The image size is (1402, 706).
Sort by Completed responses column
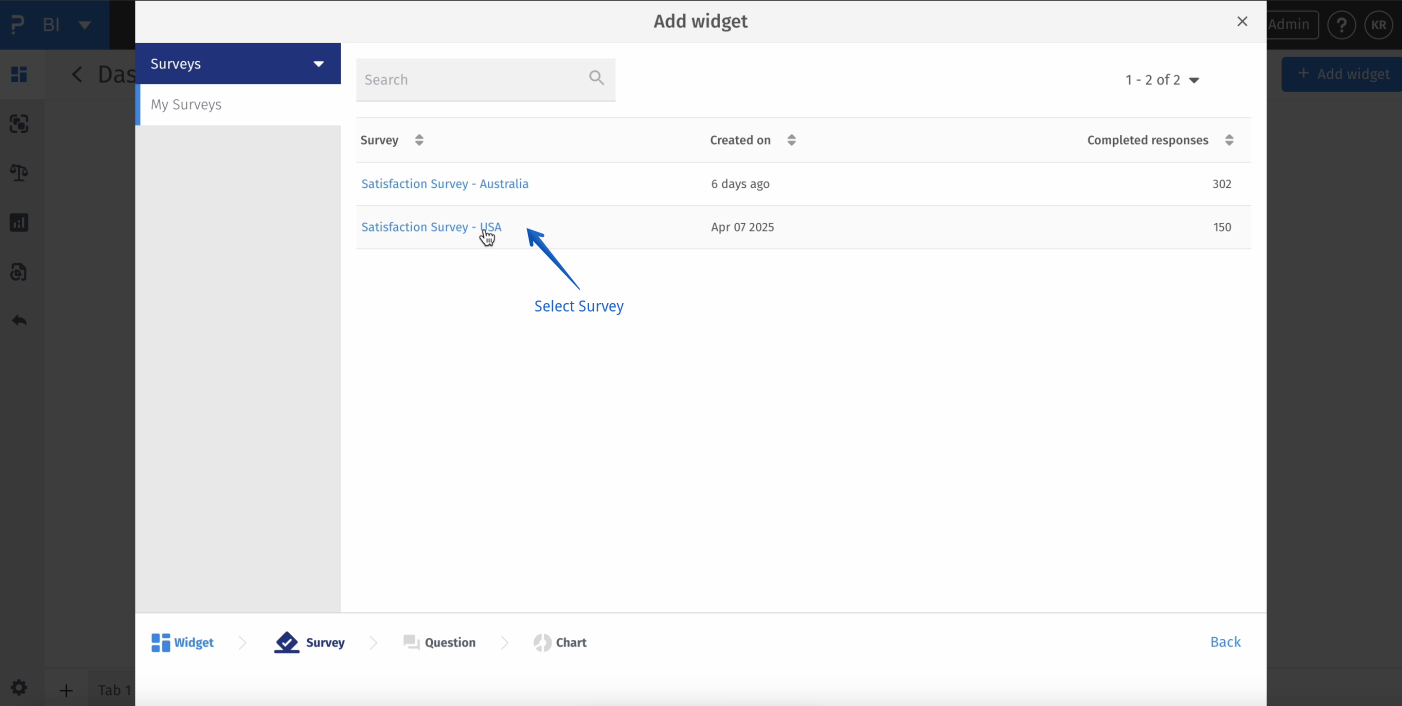(1229, 140)
